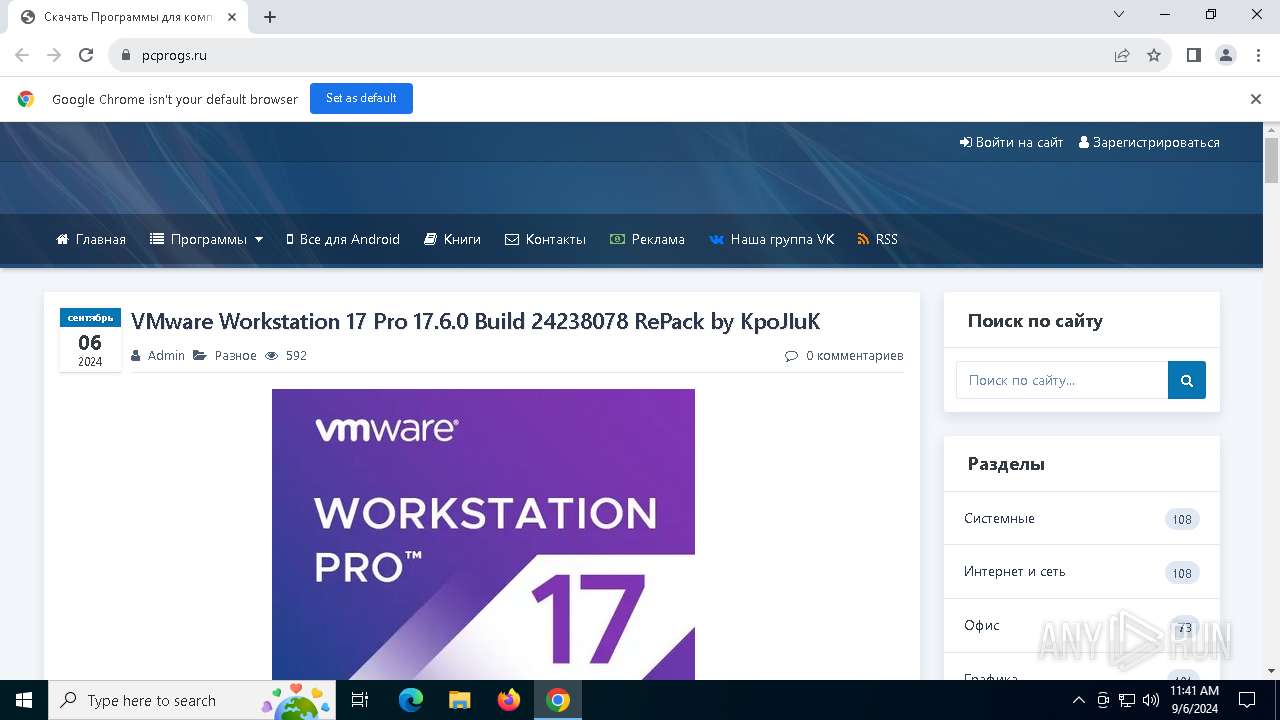This screenshot has height=720, width=1280.
Task: Open the notification center icon
Action: coord(1247,700)
